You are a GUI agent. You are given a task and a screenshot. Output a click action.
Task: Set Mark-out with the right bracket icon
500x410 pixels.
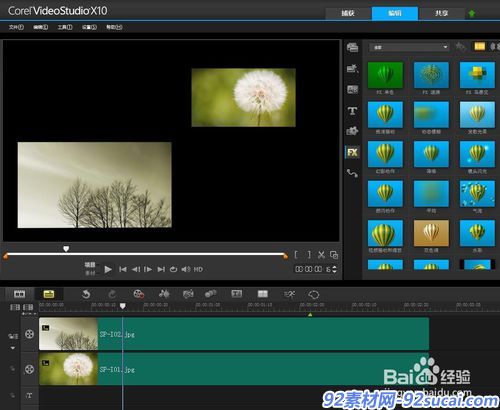point(309,255)
